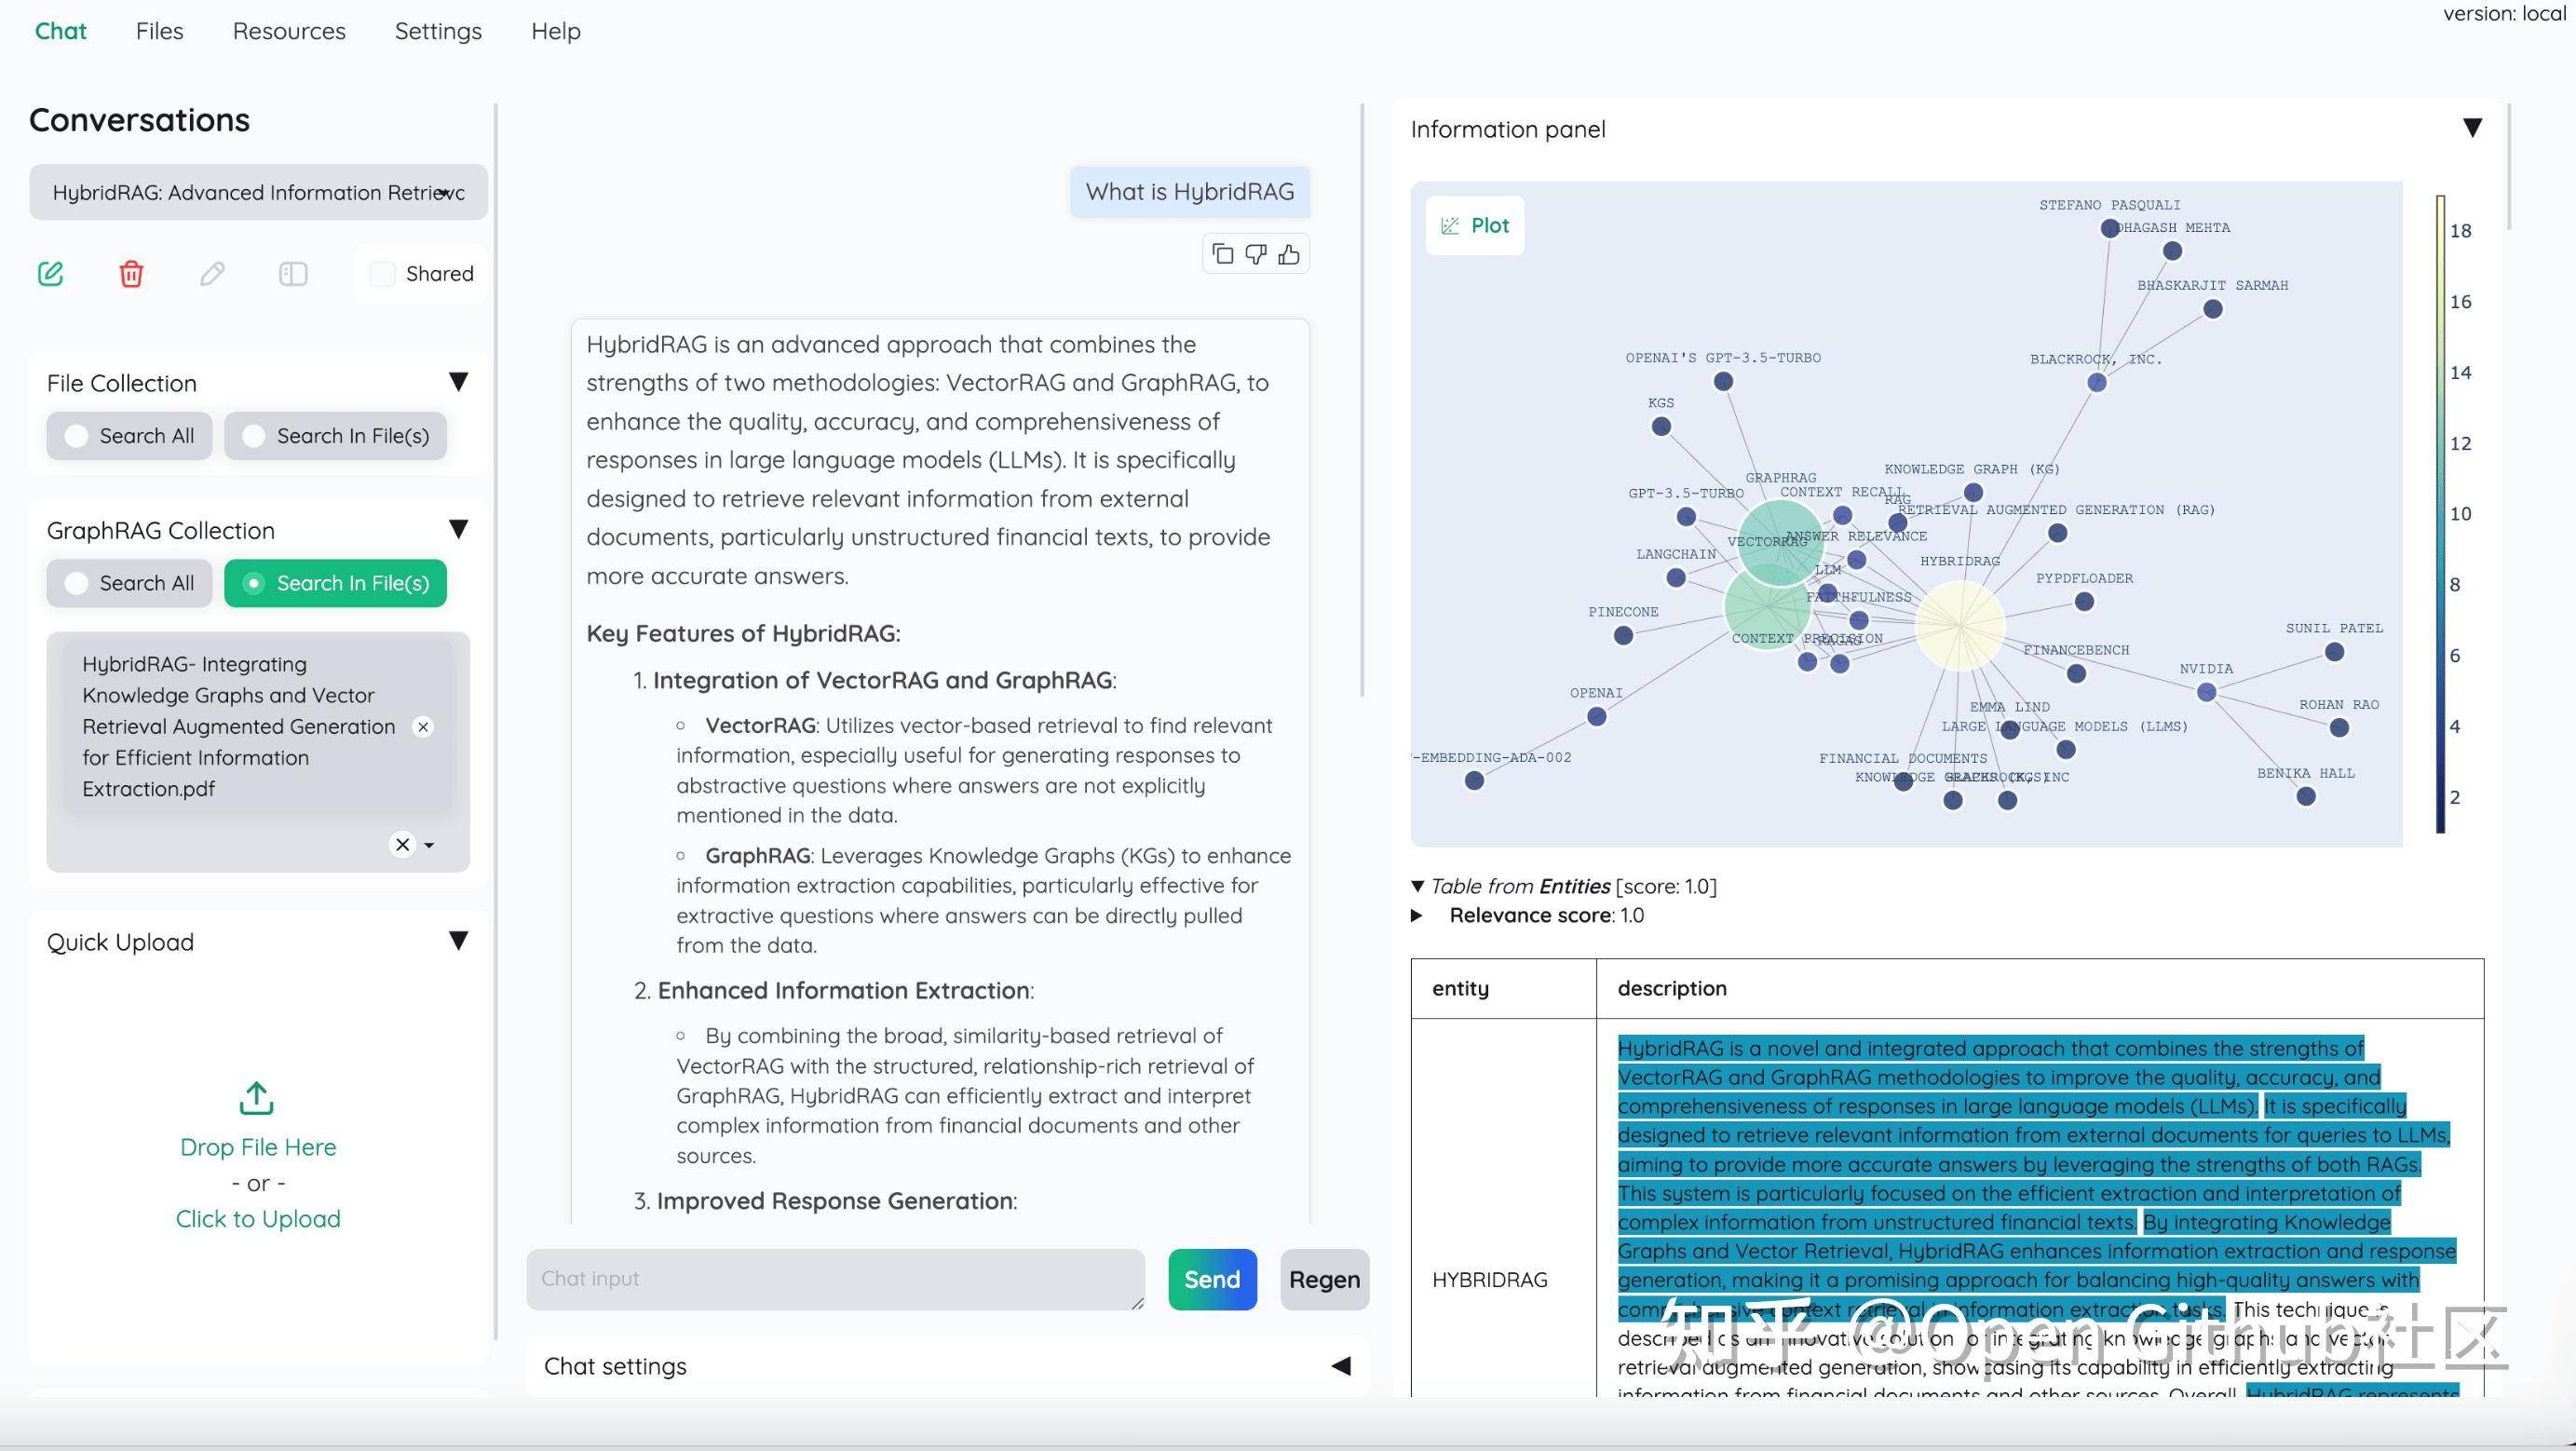The width and height of the screenshot is (2576, 1451).
Task: Delete conversation using the red trash icon
Action: pos(131,273)
